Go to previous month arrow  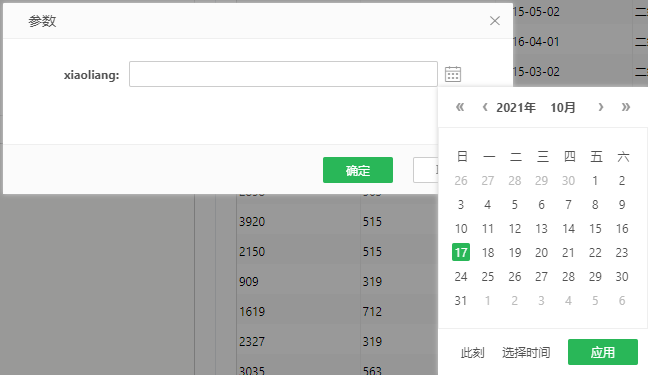click(485, 107)
